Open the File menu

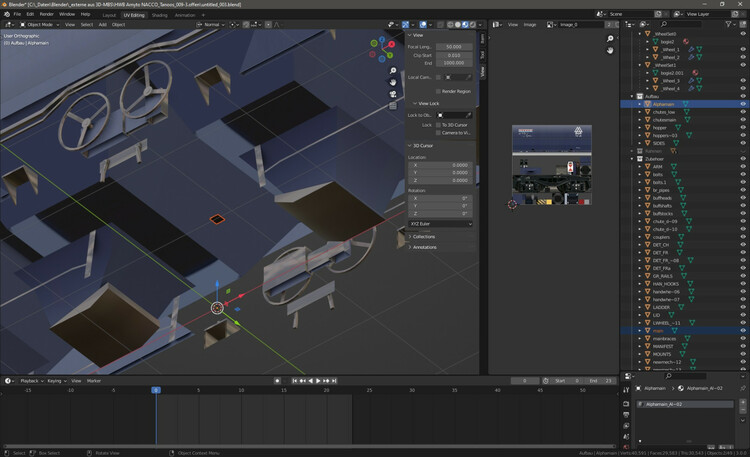[x=17, y=14]
